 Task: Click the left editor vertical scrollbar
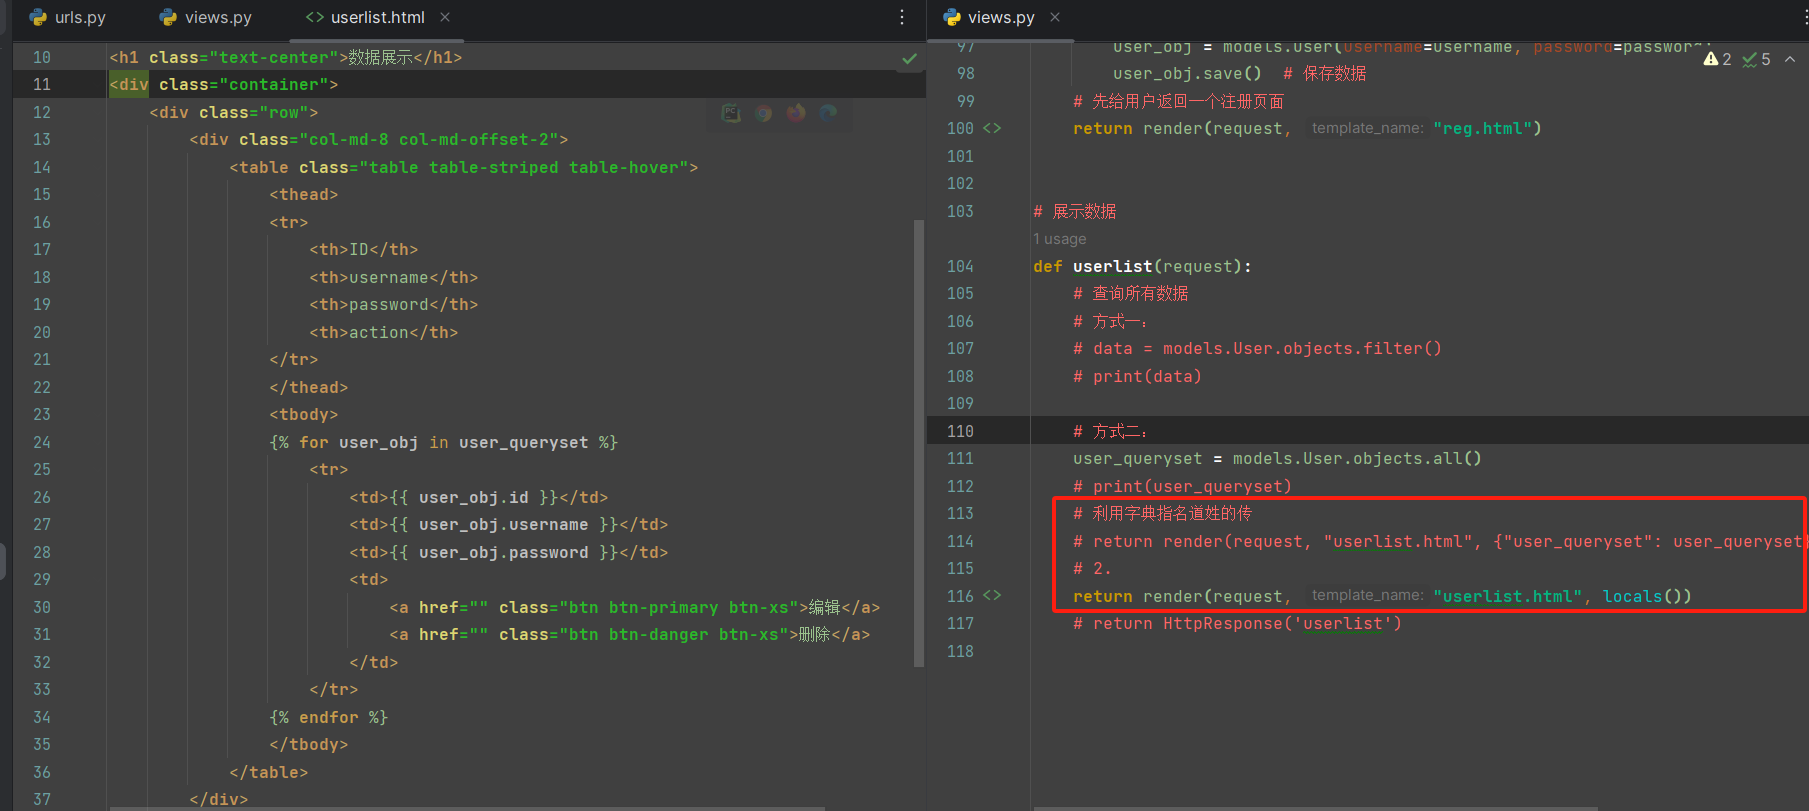click(x=919, y=443)
